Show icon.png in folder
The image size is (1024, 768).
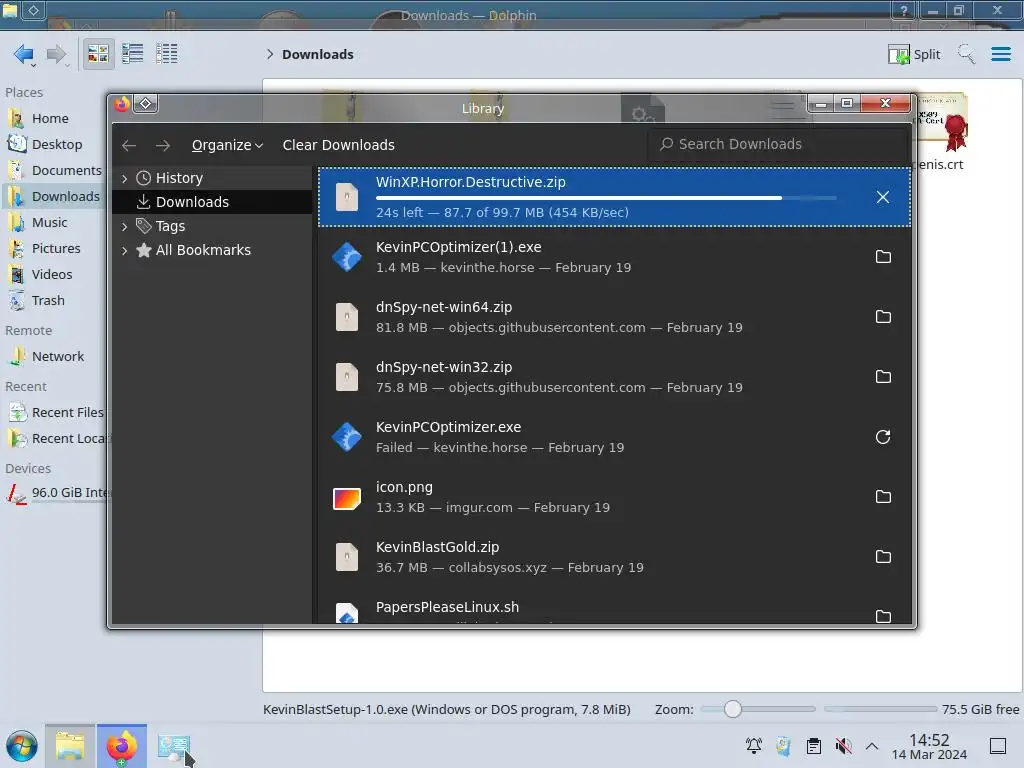[x=883, y=497]
